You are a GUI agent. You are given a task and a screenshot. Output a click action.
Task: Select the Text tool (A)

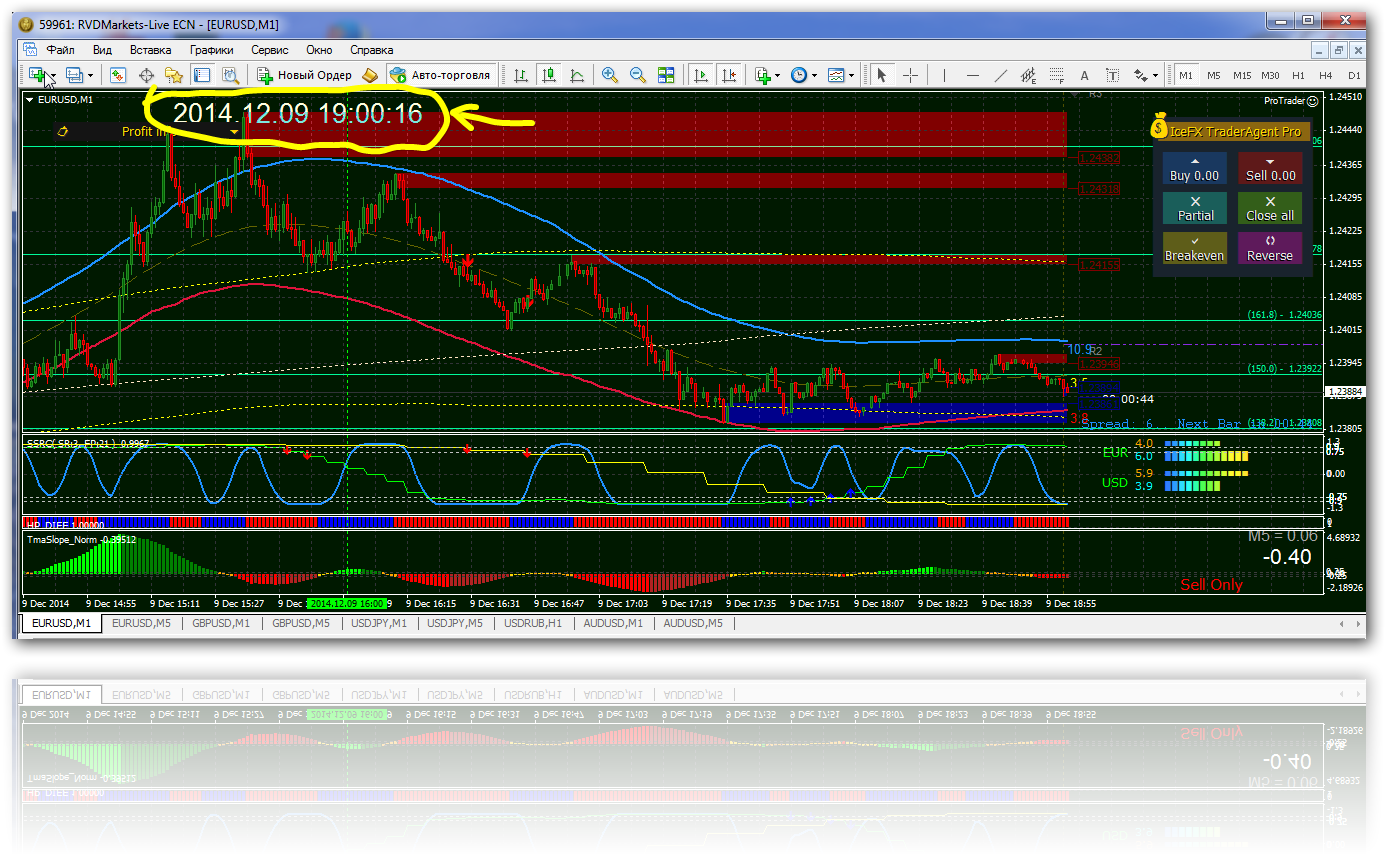1084,75
